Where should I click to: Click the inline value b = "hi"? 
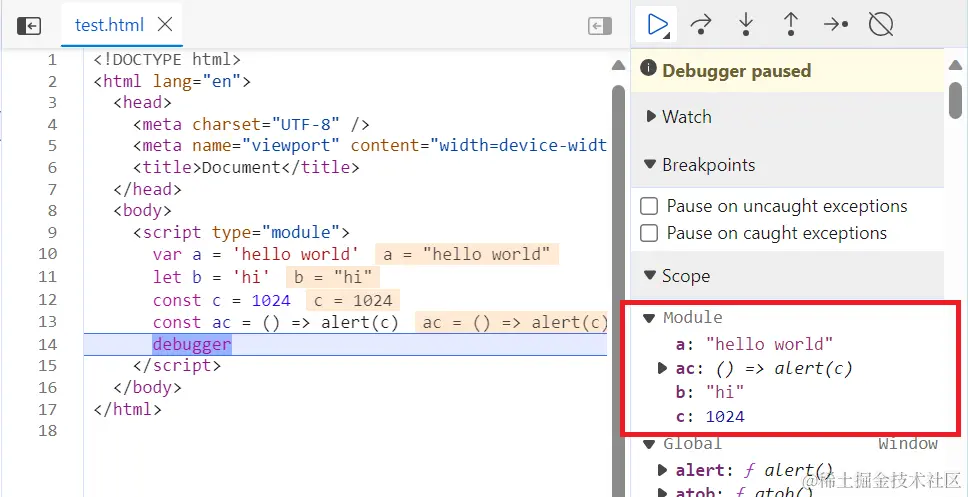tap(333, 277)
